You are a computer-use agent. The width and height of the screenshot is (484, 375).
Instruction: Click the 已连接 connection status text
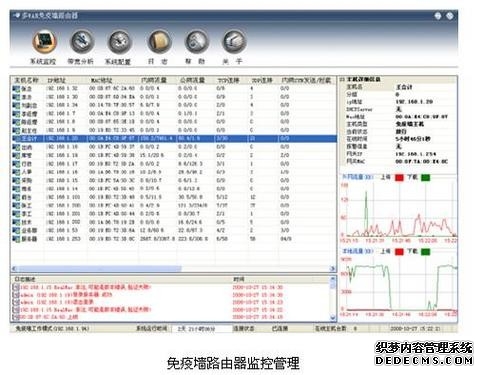(x=280, y=329)
